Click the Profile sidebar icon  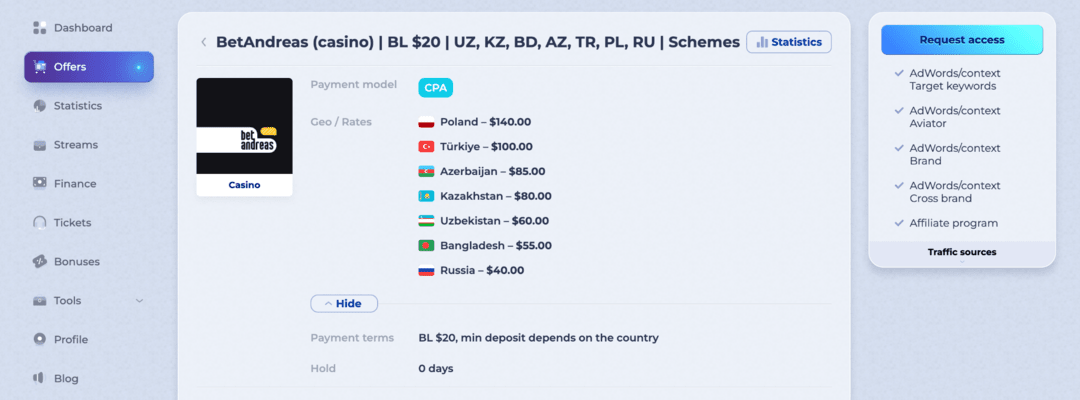(40, 339)
